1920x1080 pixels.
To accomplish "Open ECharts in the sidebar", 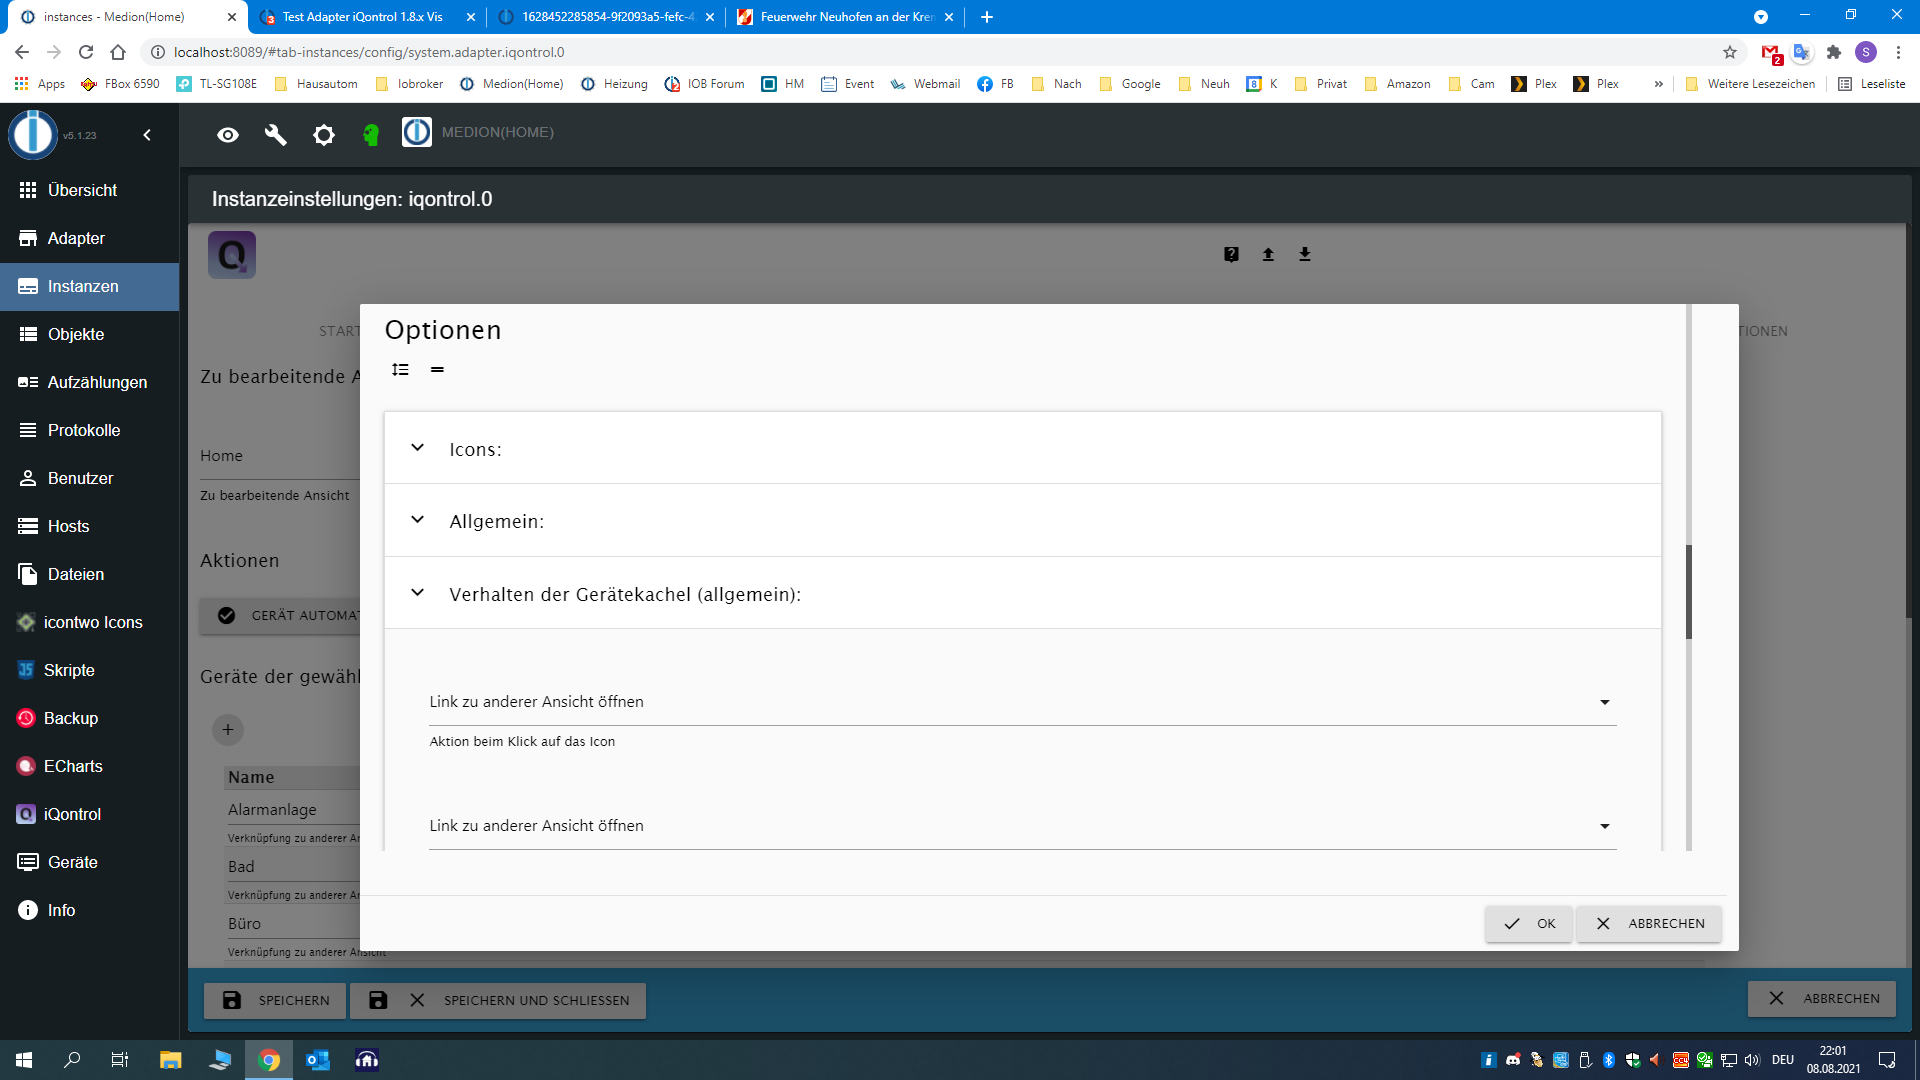I will coord(90,766).
